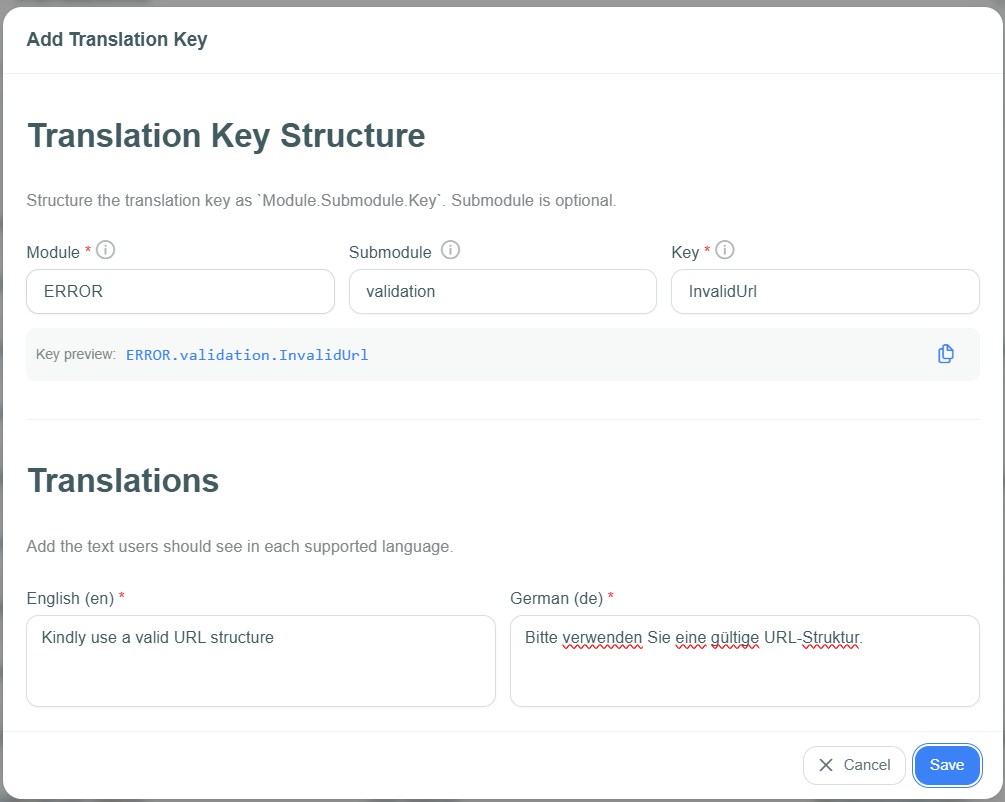Click the English (en) translation textarea

click(x=261, y=661)
